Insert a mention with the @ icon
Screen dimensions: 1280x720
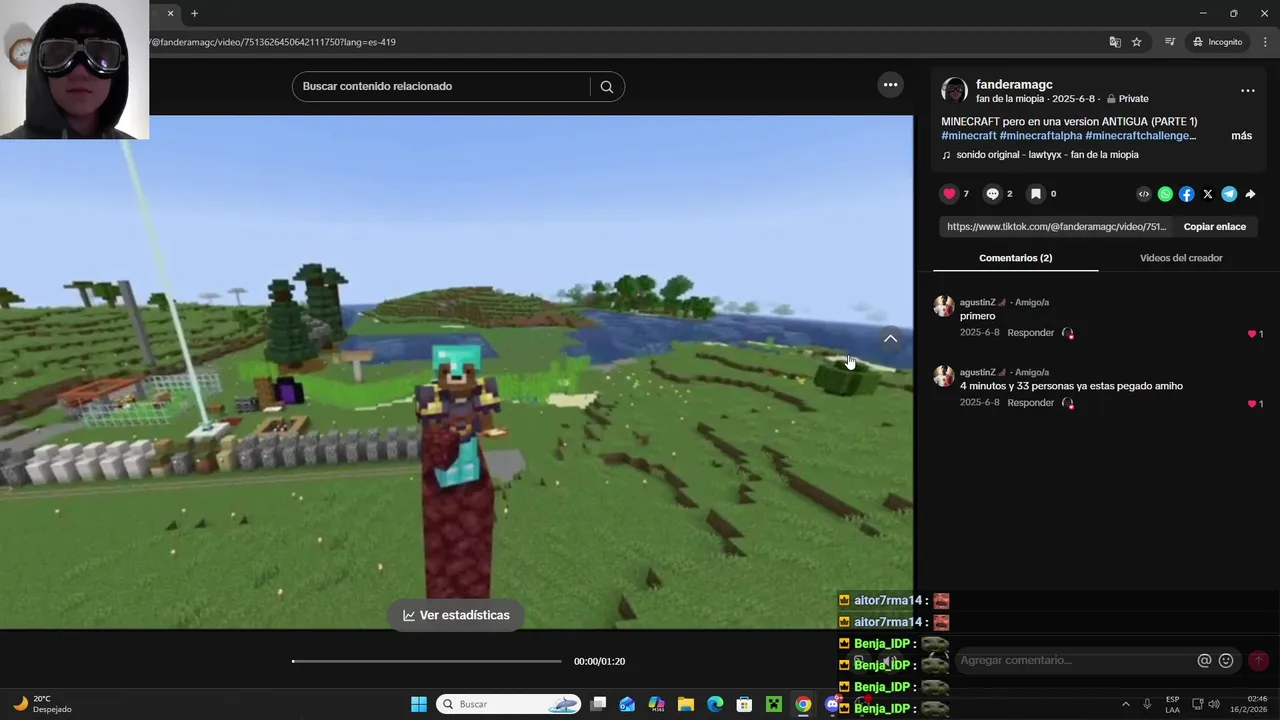coord(1204,661)
